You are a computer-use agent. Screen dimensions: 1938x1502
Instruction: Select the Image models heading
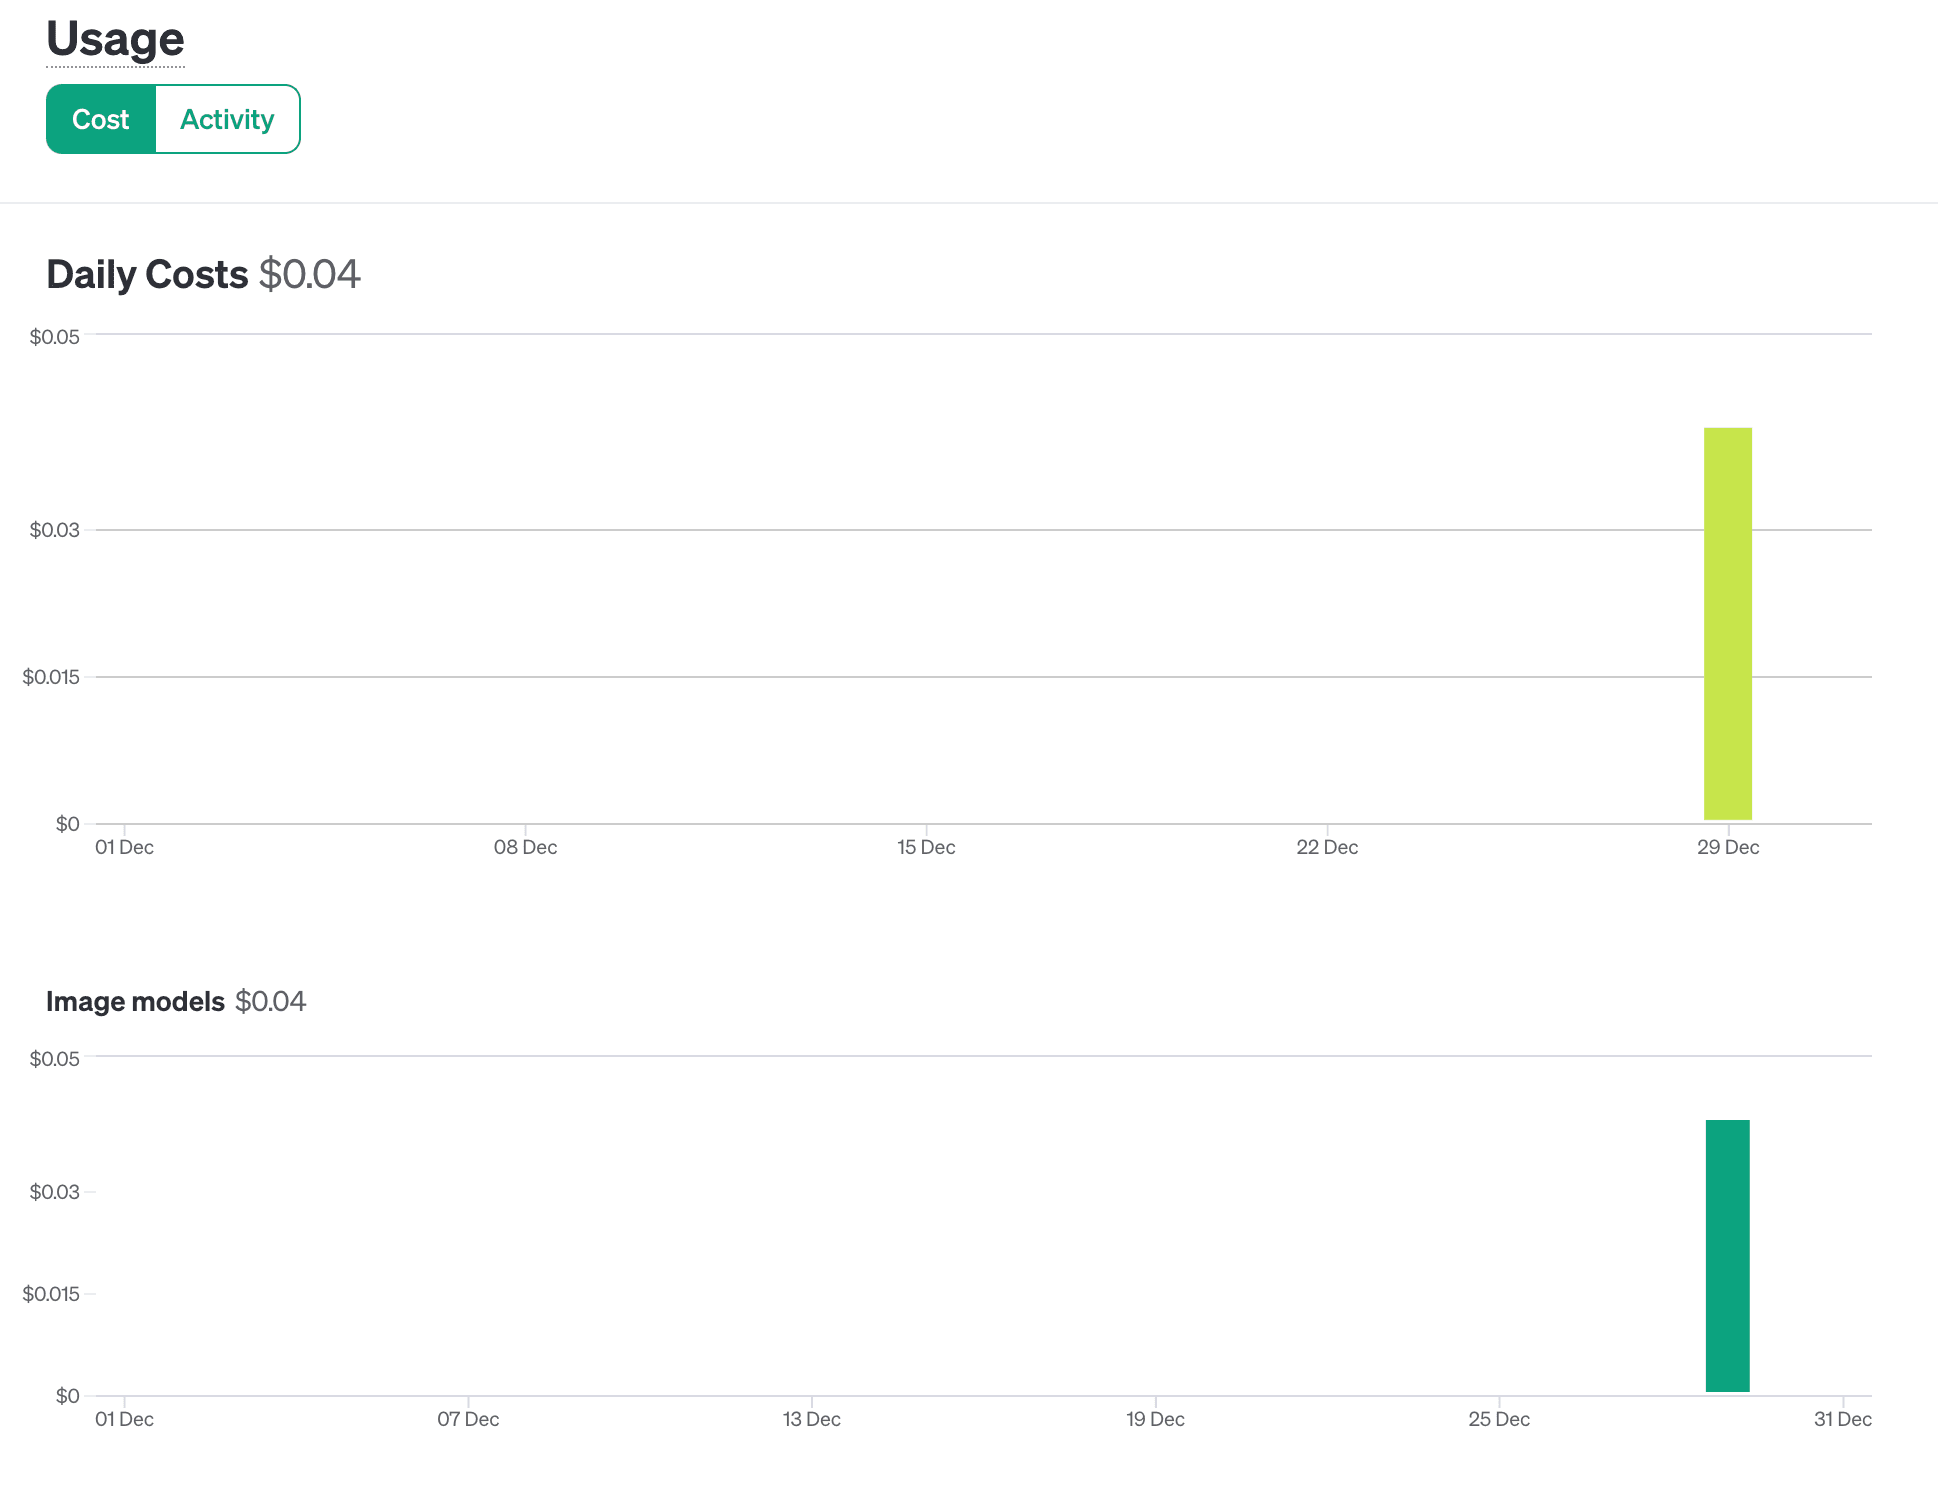pyautogui.click(x=135, y=1001)
